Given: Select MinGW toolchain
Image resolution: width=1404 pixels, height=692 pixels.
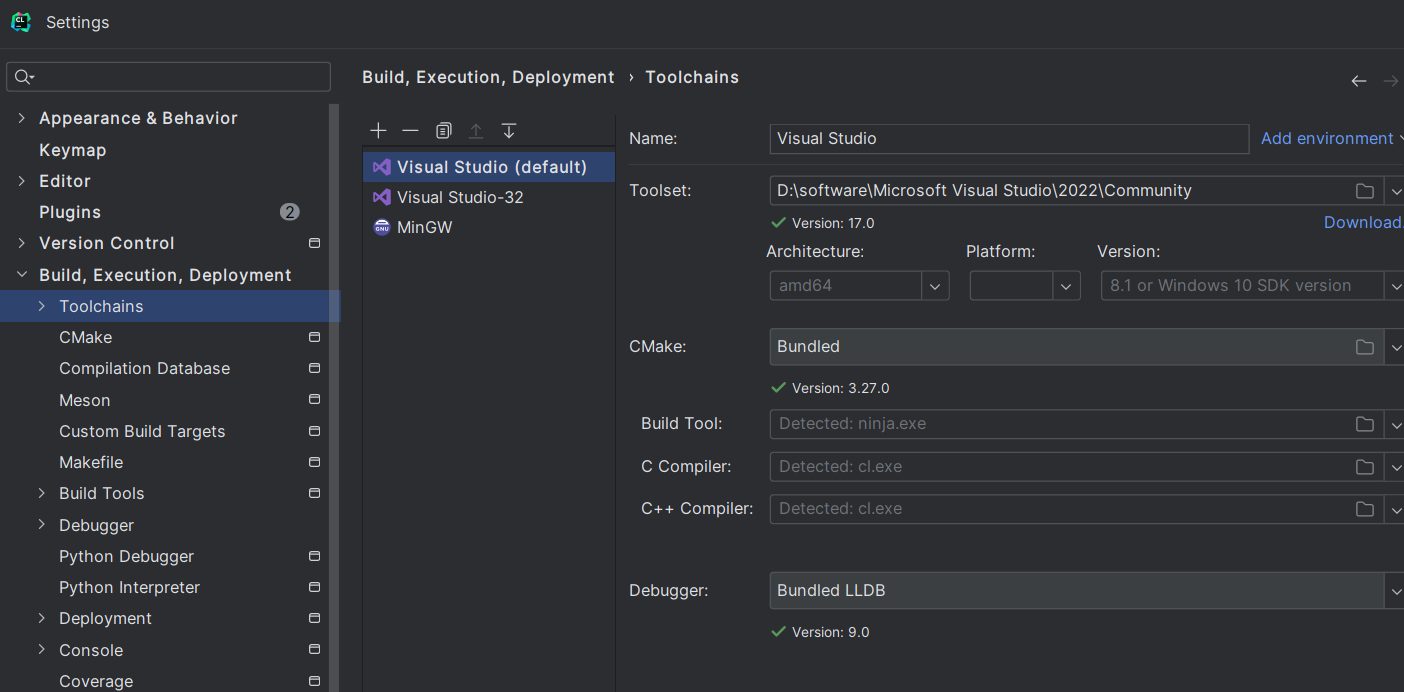Looking at the screenshot, I should (489, 227).
